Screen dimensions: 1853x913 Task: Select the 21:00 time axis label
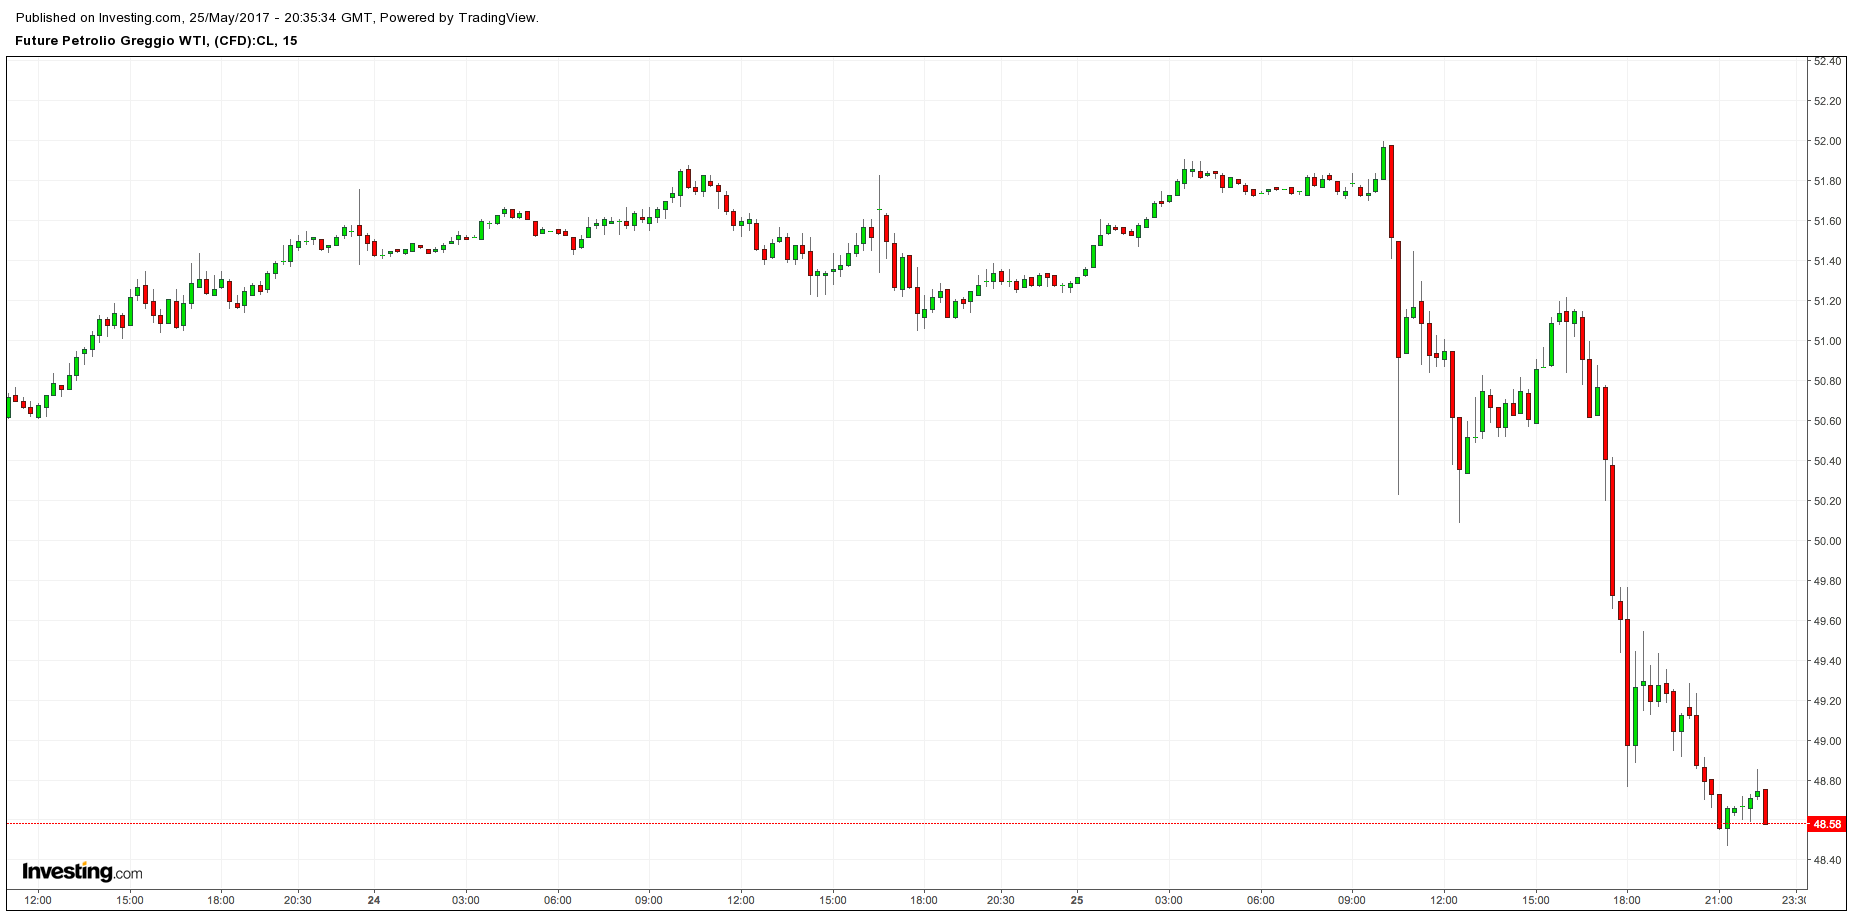click(x=1719, y=900)
